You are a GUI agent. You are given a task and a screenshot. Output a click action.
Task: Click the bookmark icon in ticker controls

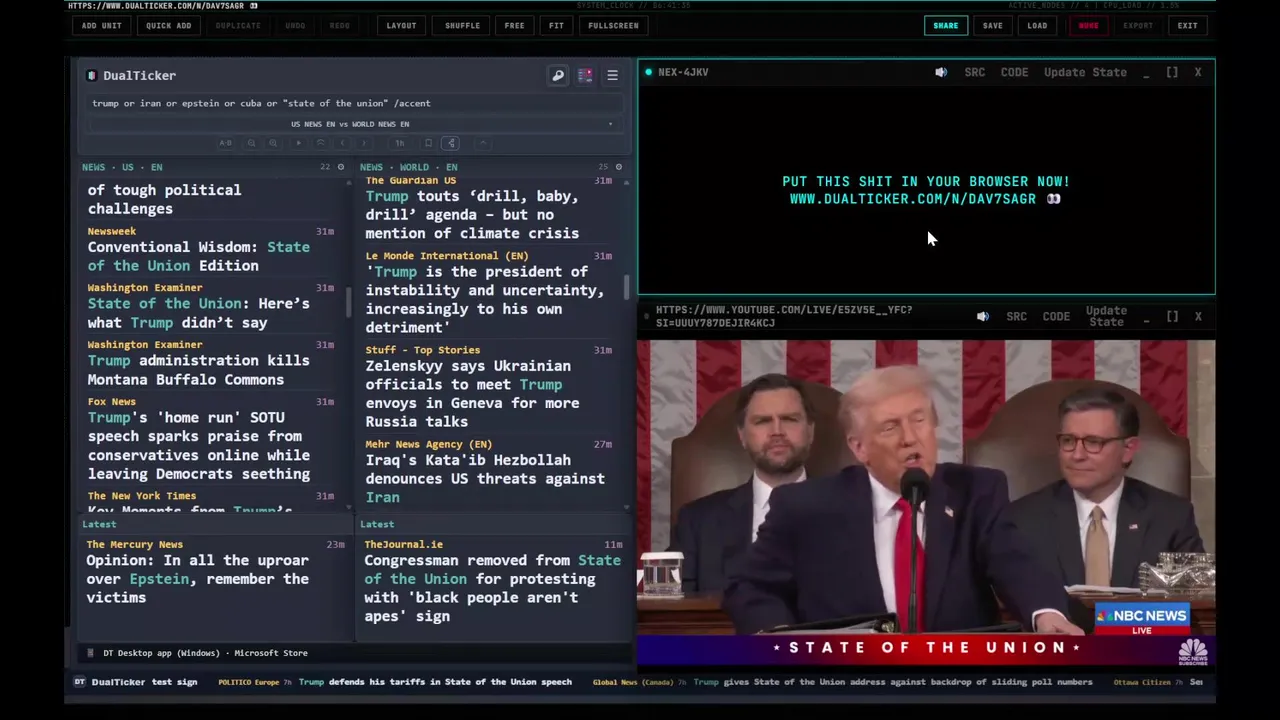coord(428,143)
